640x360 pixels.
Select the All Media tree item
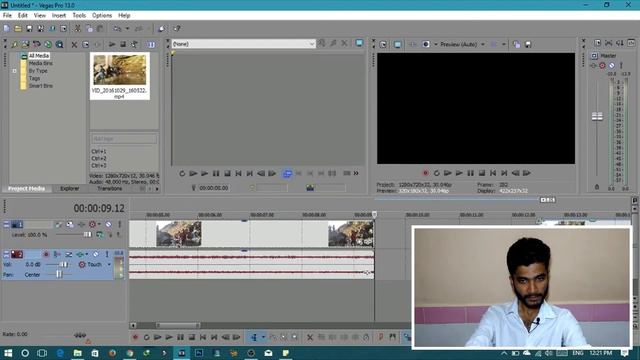coord(39,56)
